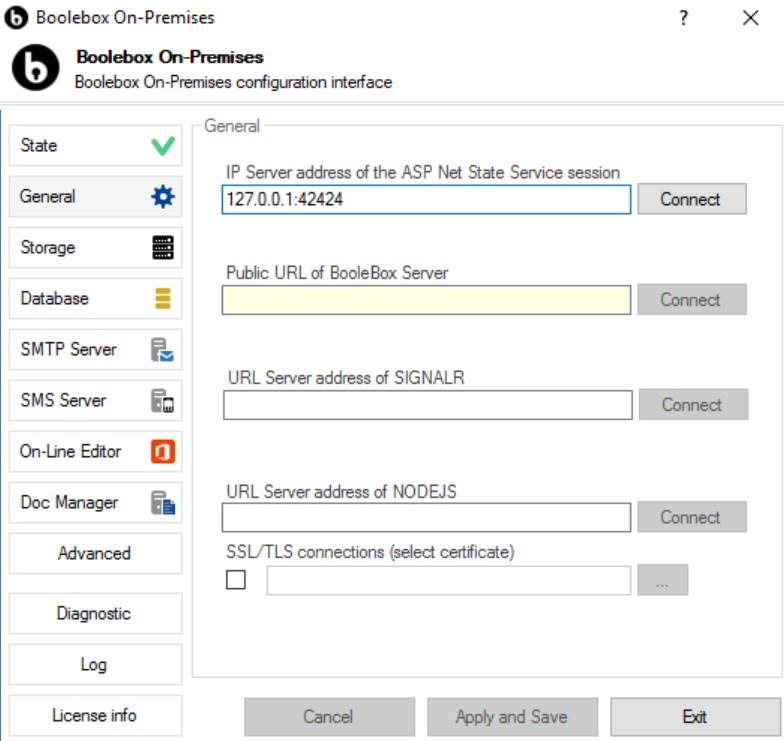The width and height of the screenshot is (784, 741).
Task: Click the orange On-Line Editor Office icon
Action: click(162, 452)
